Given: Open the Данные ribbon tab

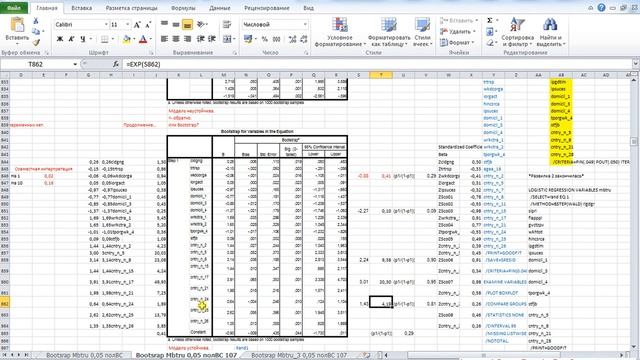Looking at the screenshot, I should tap(220, 8).
